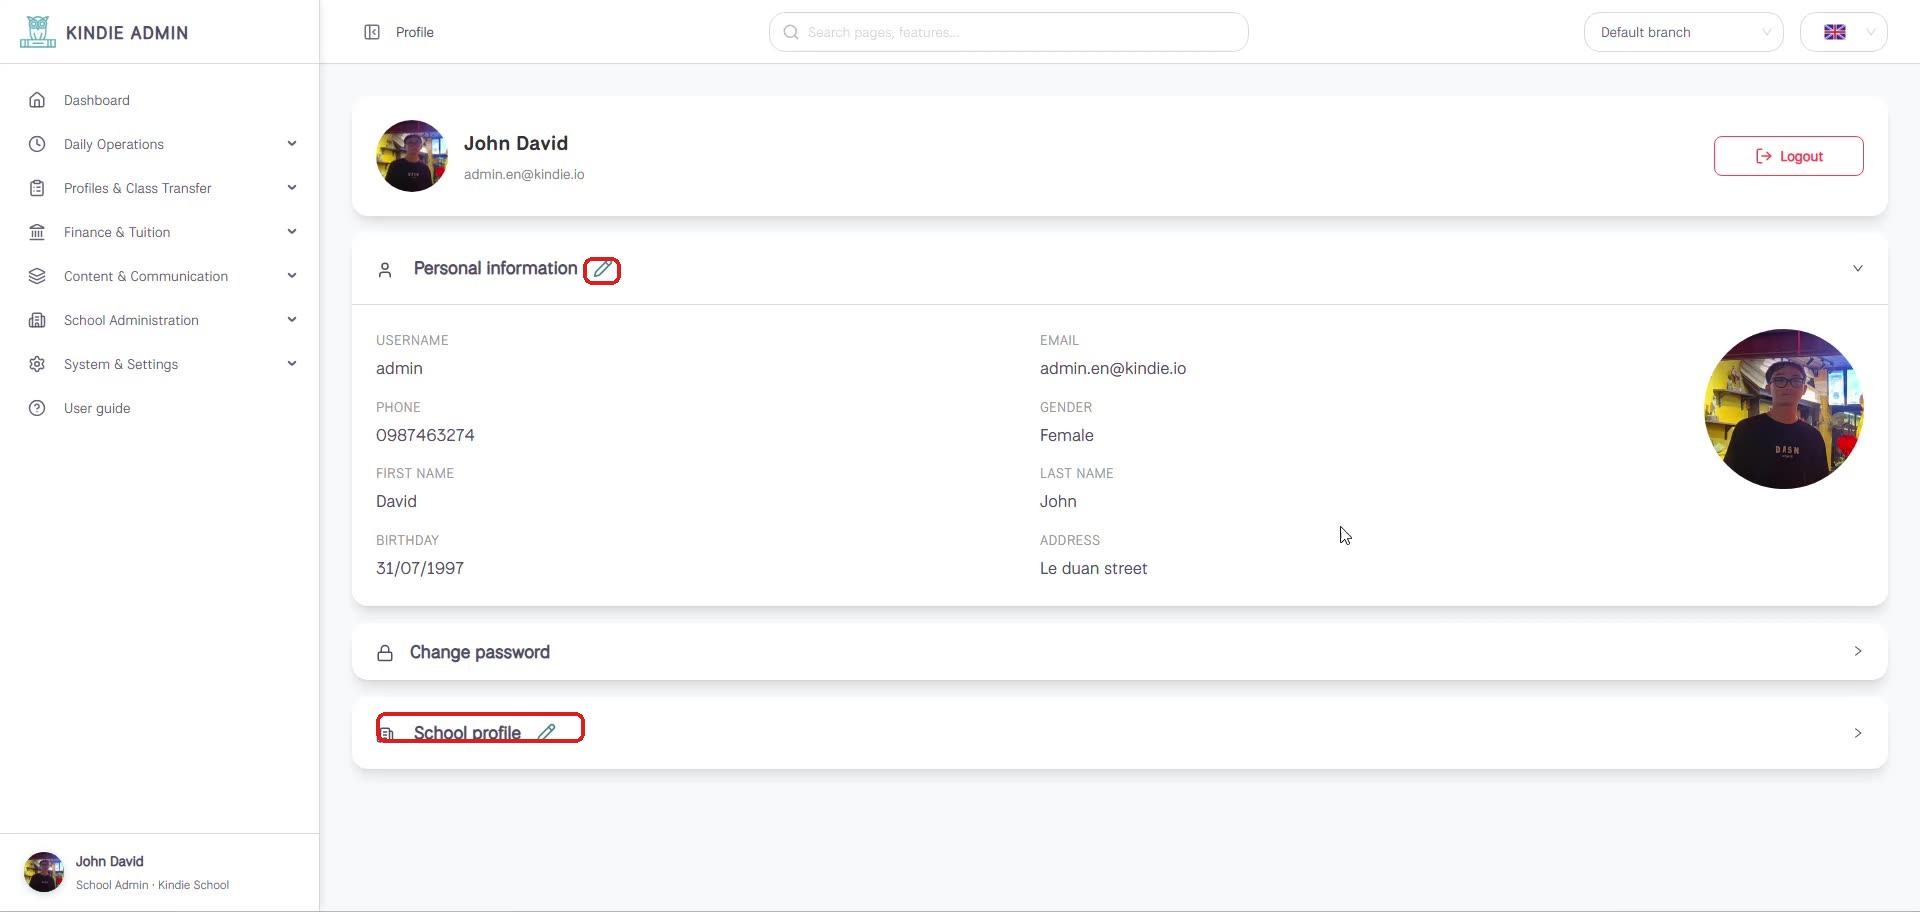The height and width of the screenshot is (912, 1920).
Task: Click the email value admin.en@kindie.io under EMAIL
Action: click(1113, 368)
